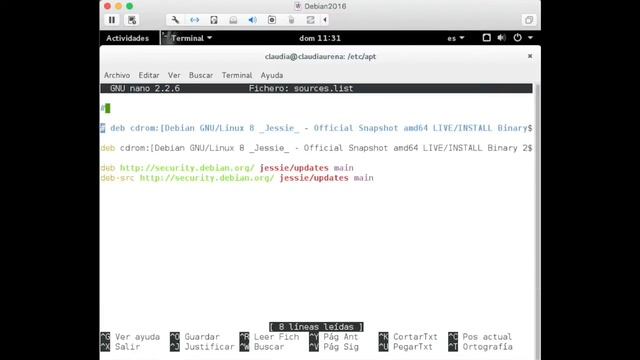The height and width of the screenshot is (360, 640).
Task: Click the 'Ortografía' nano shortcut
Action: 480,347
